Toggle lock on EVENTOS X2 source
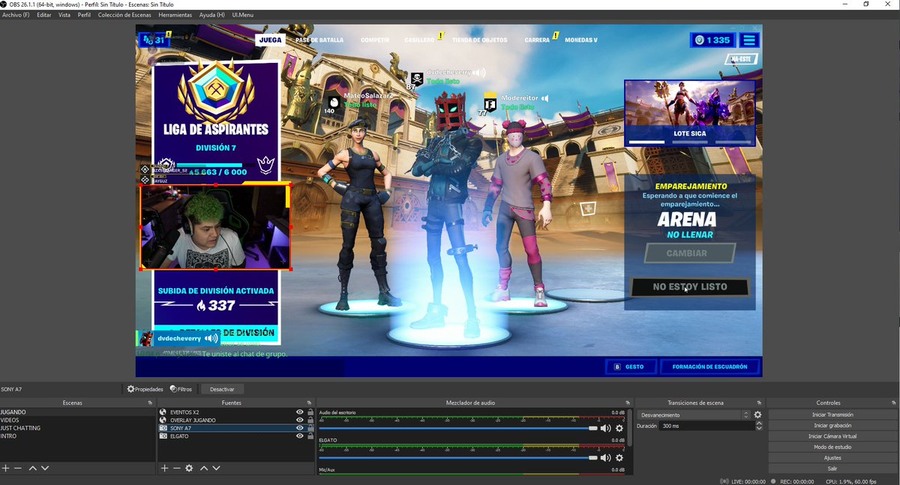This screenshot has width=900, height=485. tap(311, 412)
